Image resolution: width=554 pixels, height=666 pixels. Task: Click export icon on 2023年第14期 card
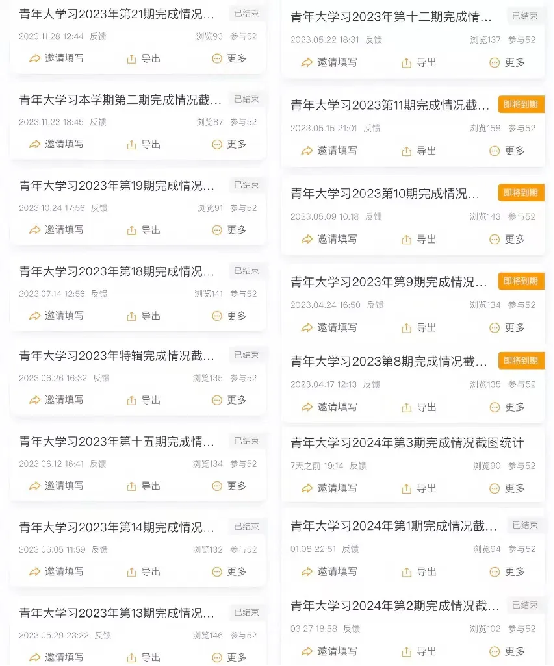point(131,572)
